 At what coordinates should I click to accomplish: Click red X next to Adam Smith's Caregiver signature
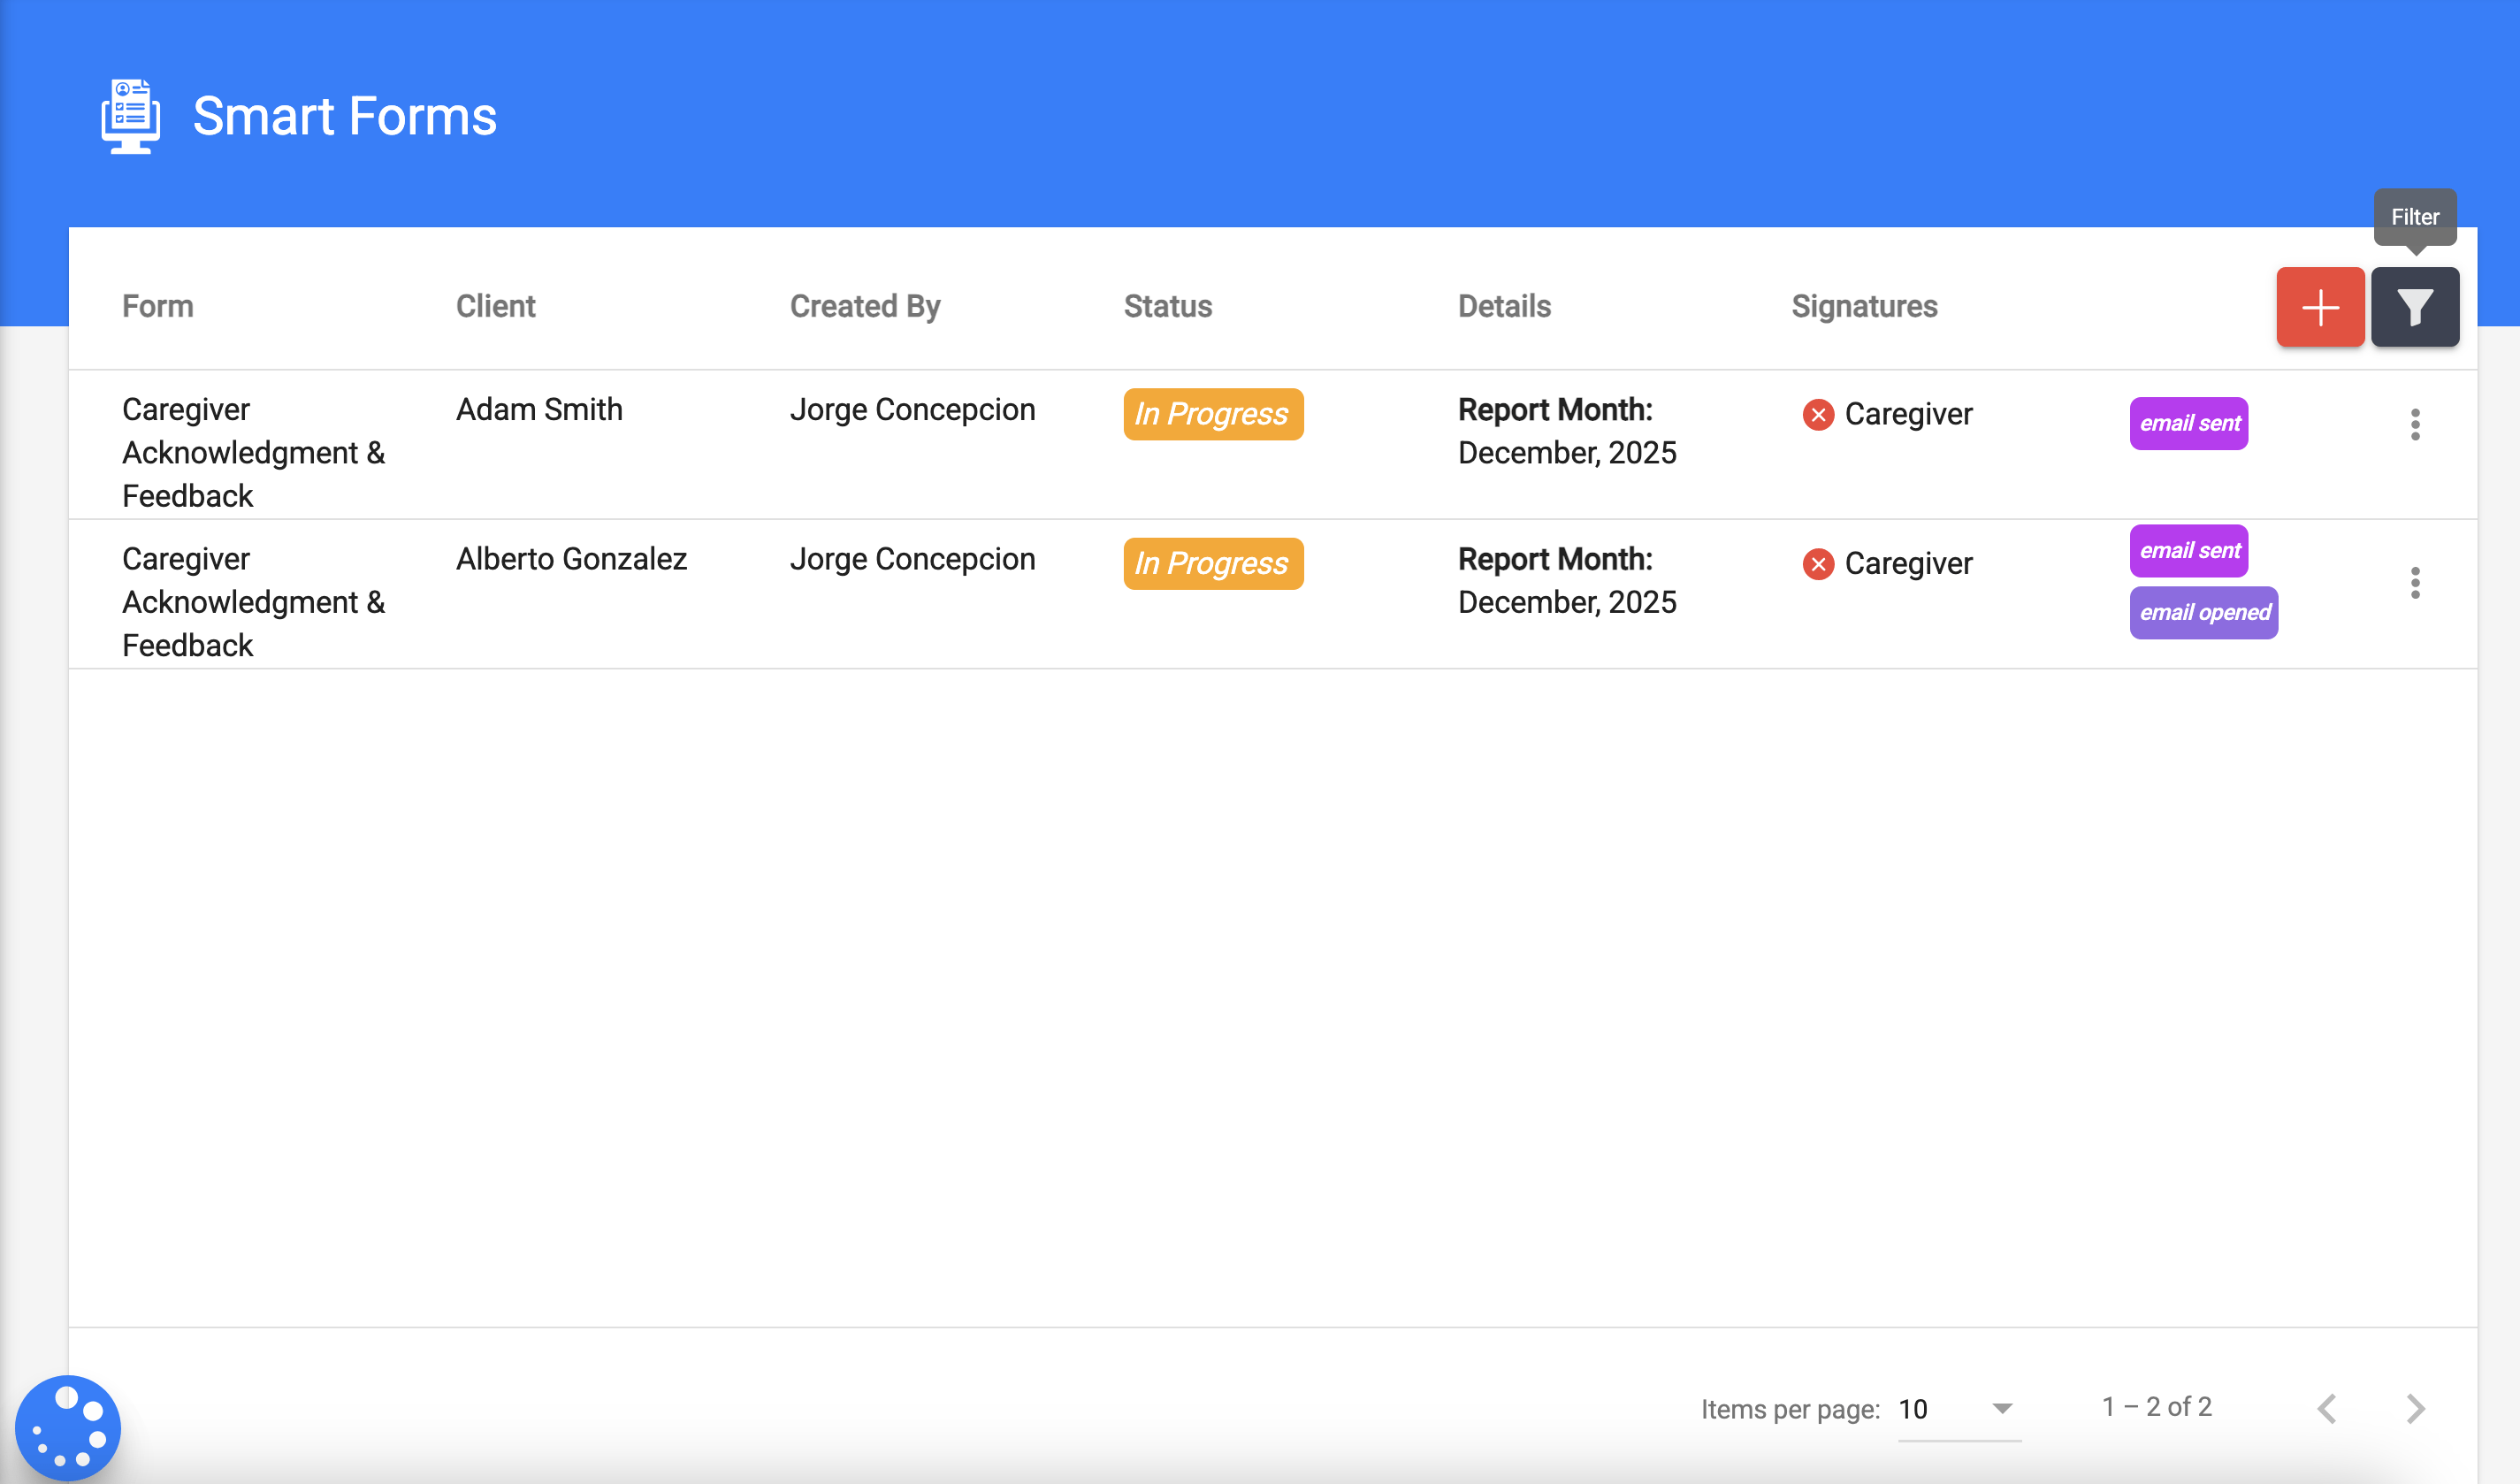[1817, 414]
